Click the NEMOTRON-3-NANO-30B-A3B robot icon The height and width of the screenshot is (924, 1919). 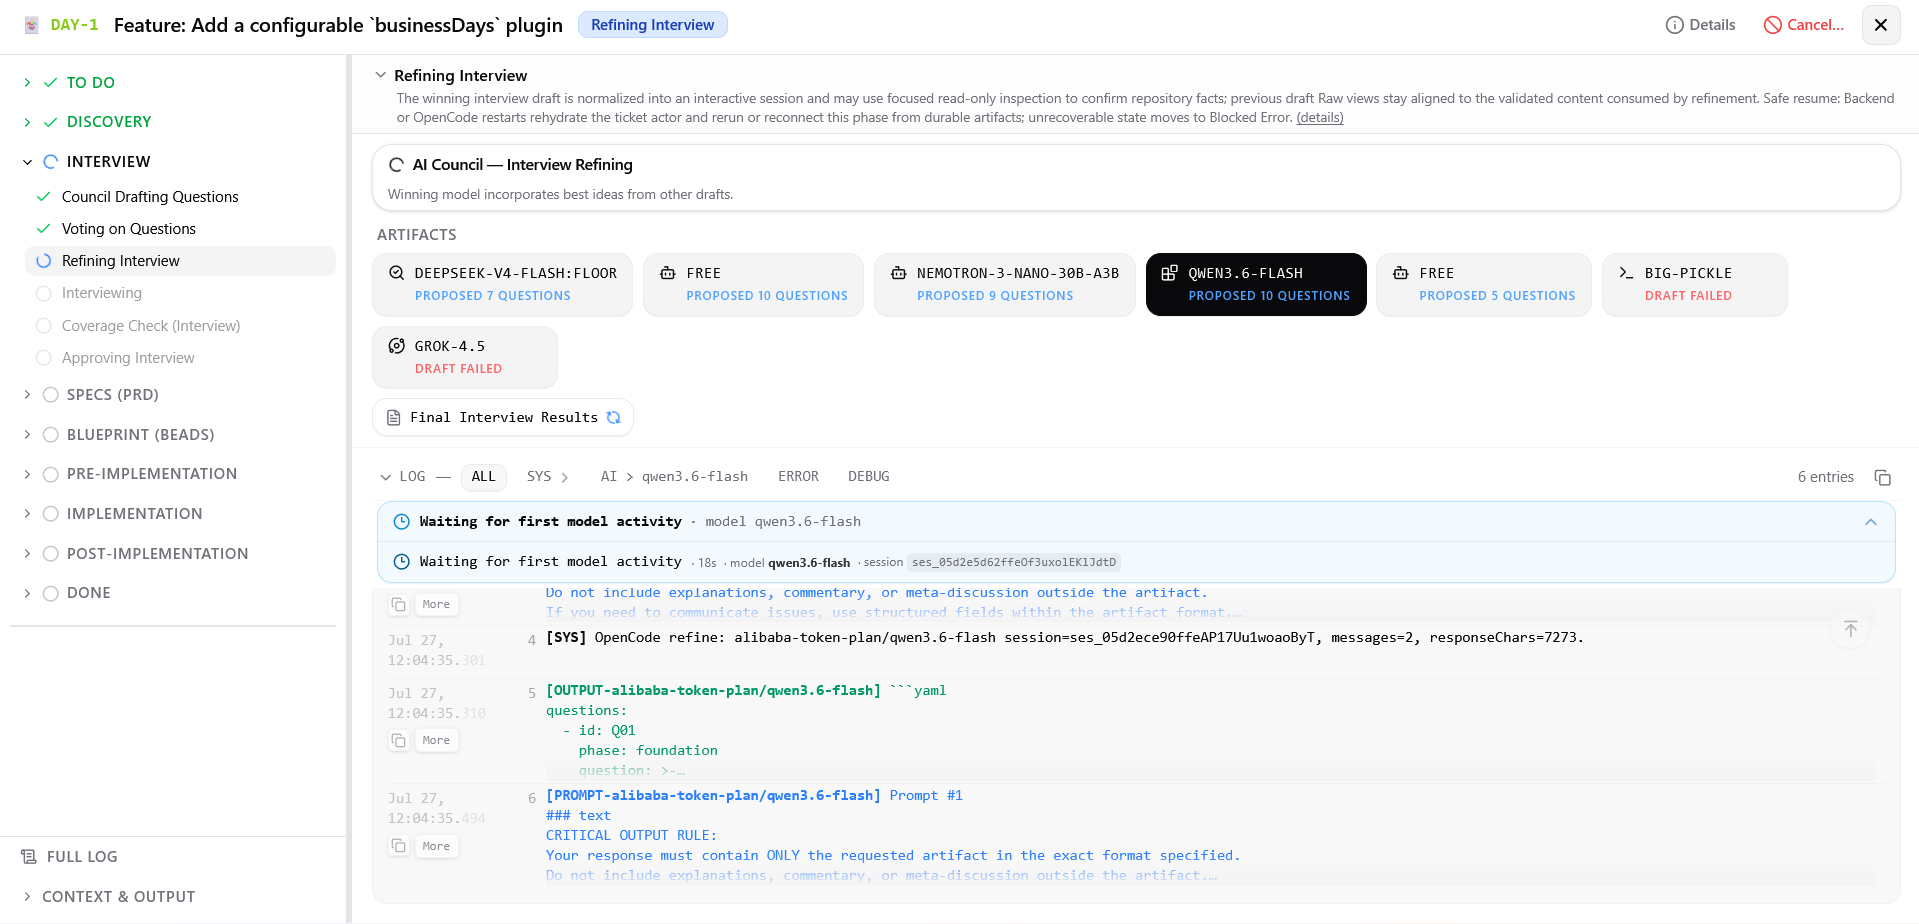point(899,273)
